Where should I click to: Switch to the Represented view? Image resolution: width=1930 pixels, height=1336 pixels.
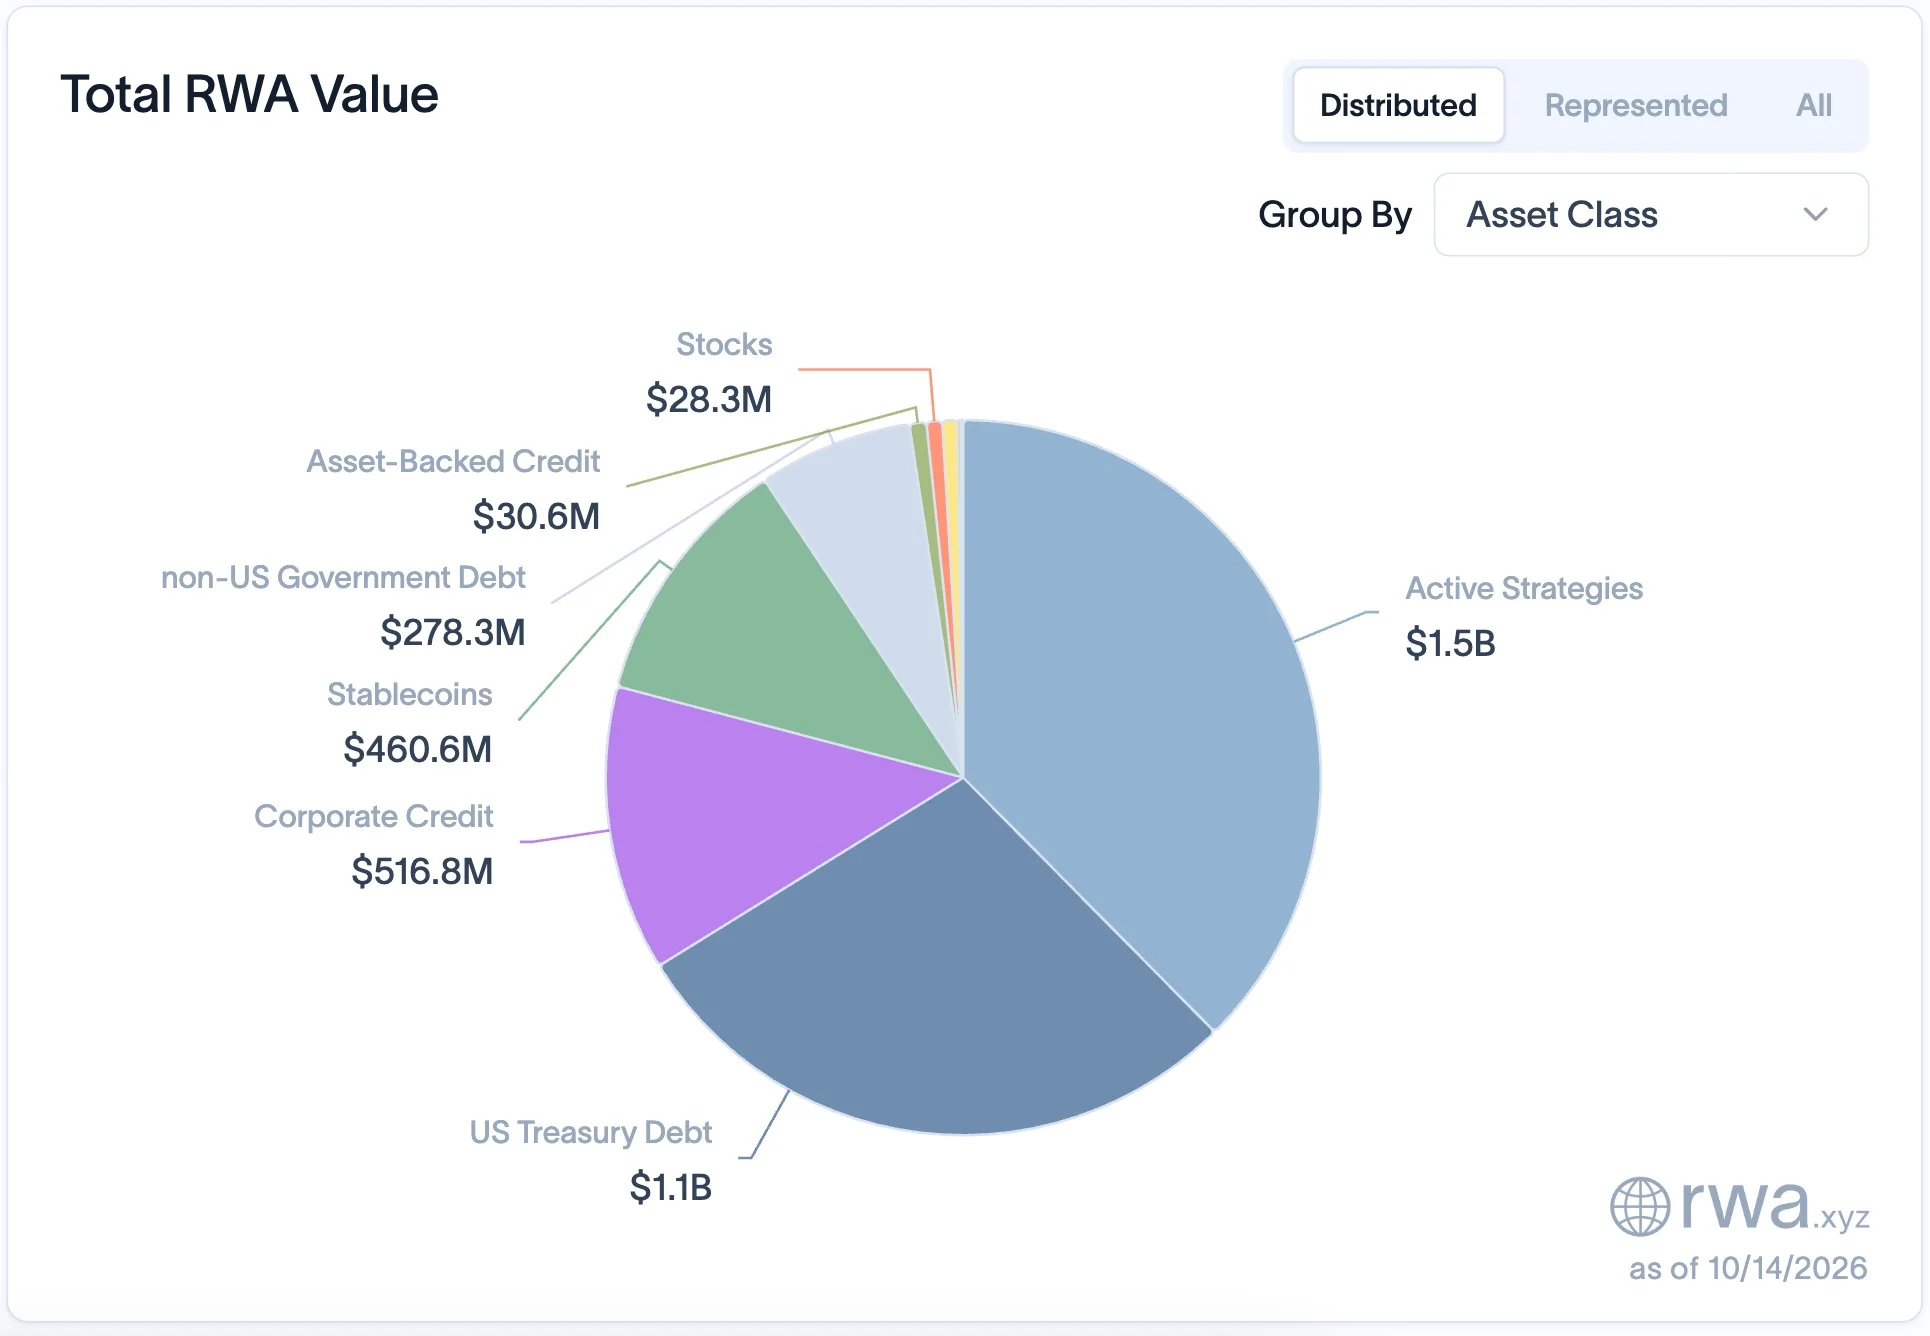pos(1636,105)
